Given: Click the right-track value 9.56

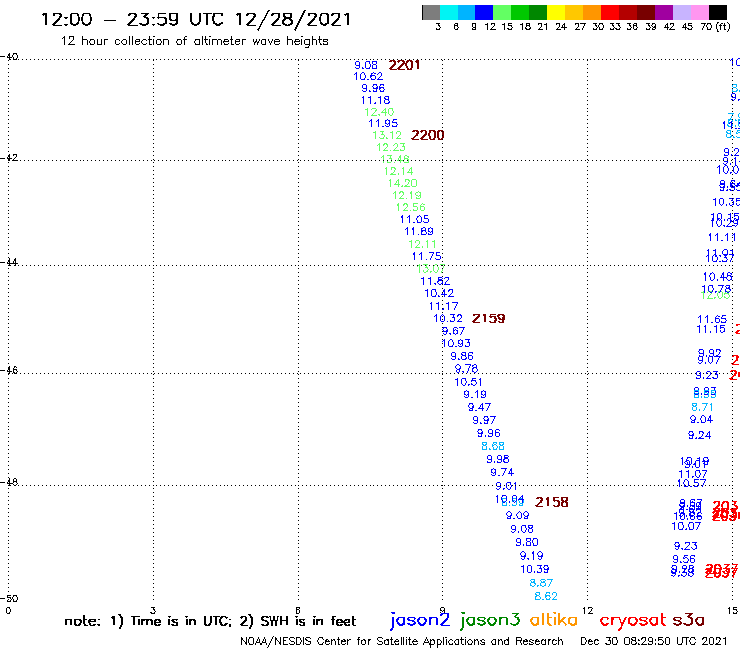Looking at the screenshot, I should tap(684, 559).
